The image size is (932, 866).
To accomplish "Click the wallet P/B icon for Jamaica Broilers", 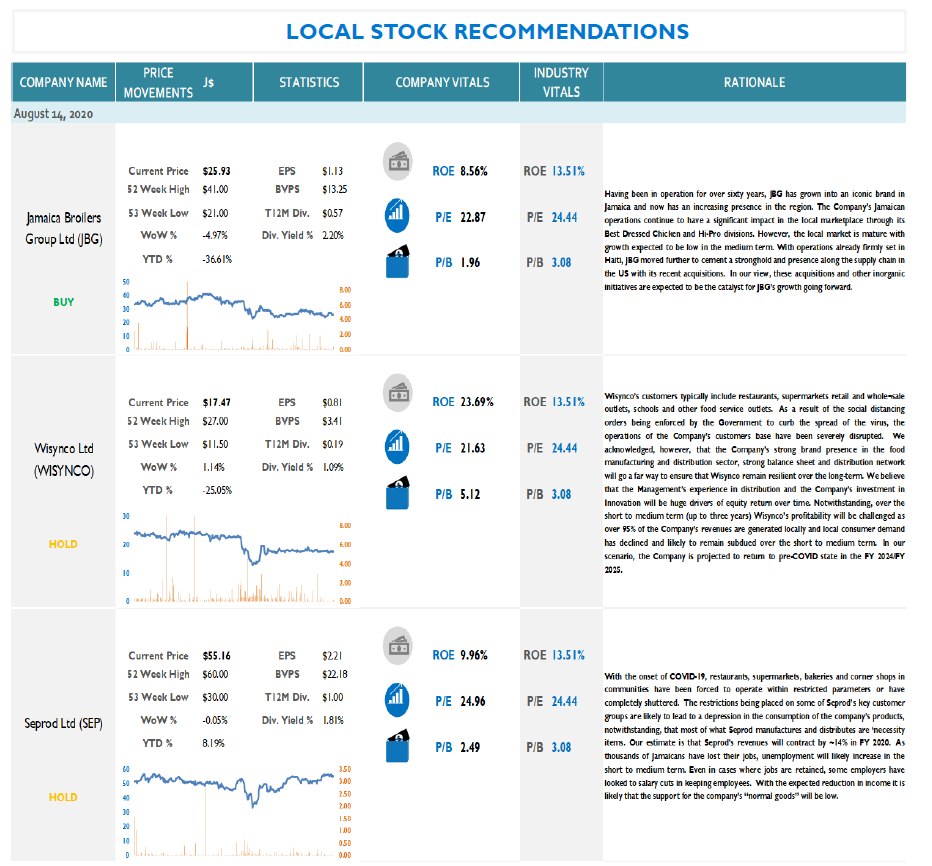I will [398, 262].
